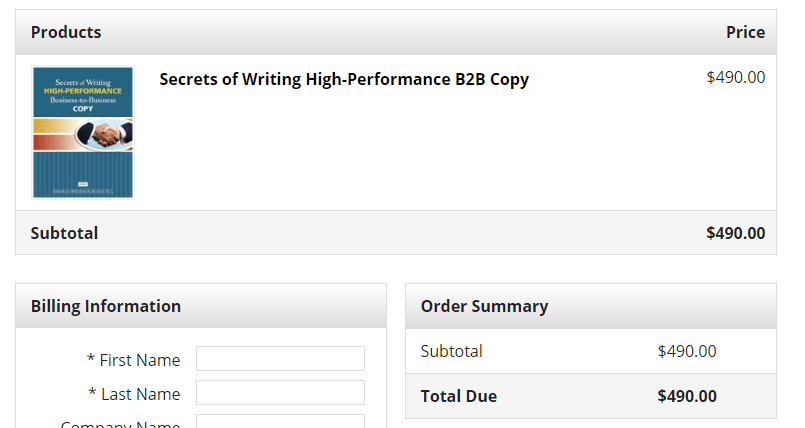Screen dimensions: 805x428
Task: Click the Company Name field label
Action: [x=120, y=424]
